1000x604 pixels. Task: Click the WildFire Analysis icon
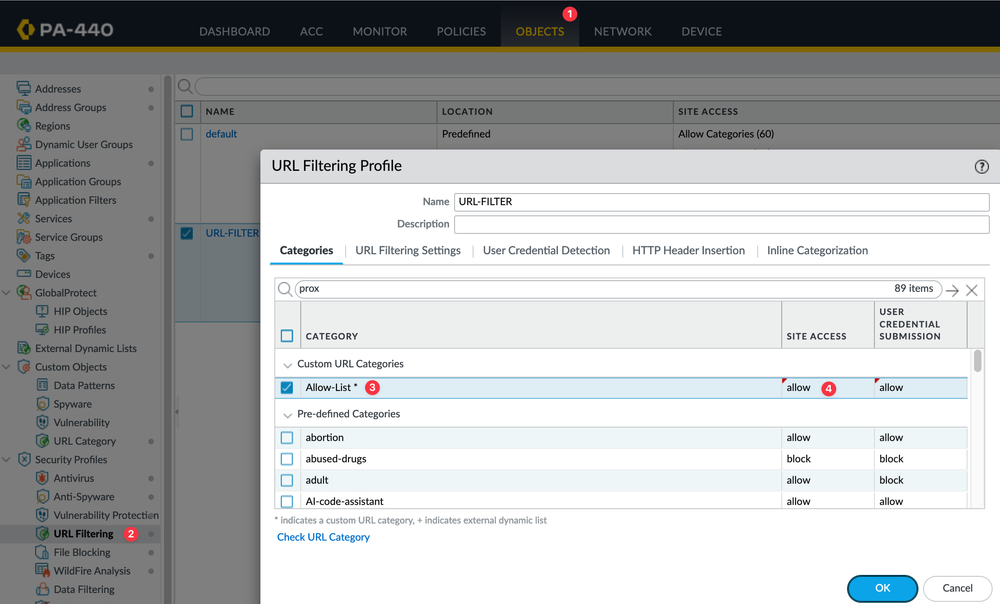[x=43, y=571]
